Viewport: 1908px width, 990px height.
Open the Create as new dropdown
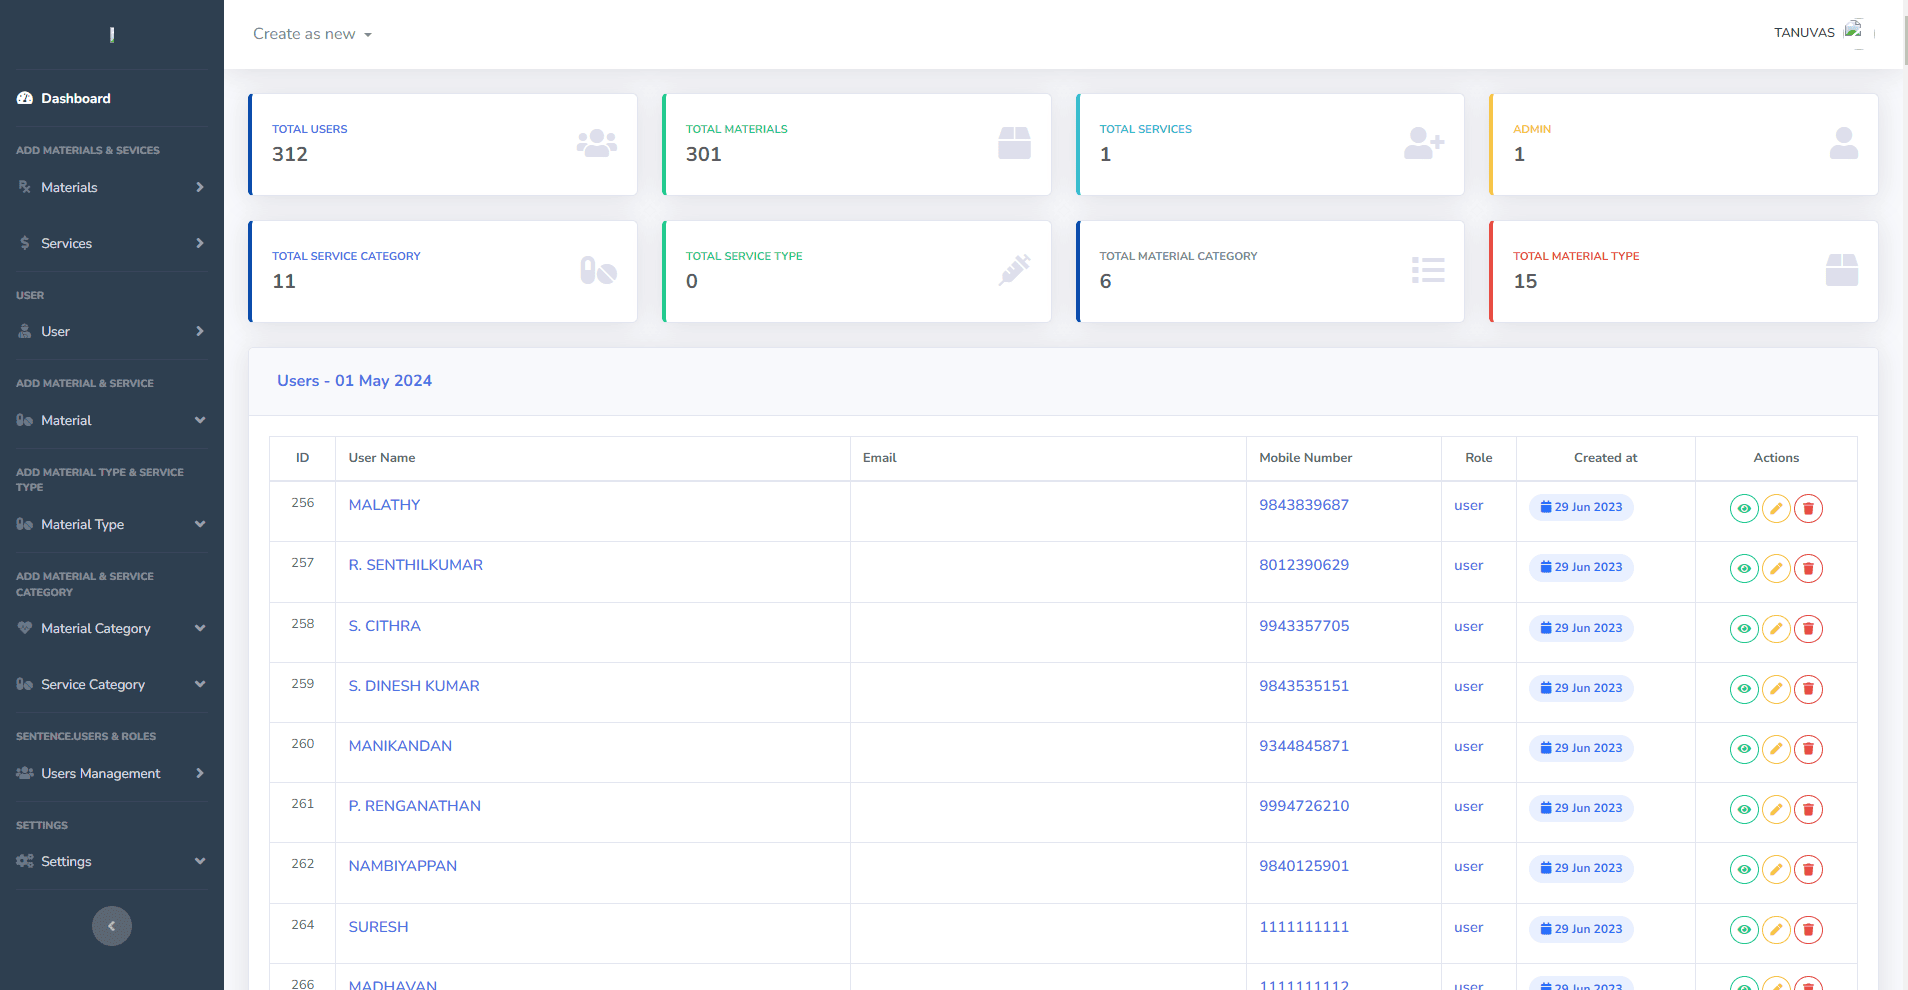[x=312, y=33]
